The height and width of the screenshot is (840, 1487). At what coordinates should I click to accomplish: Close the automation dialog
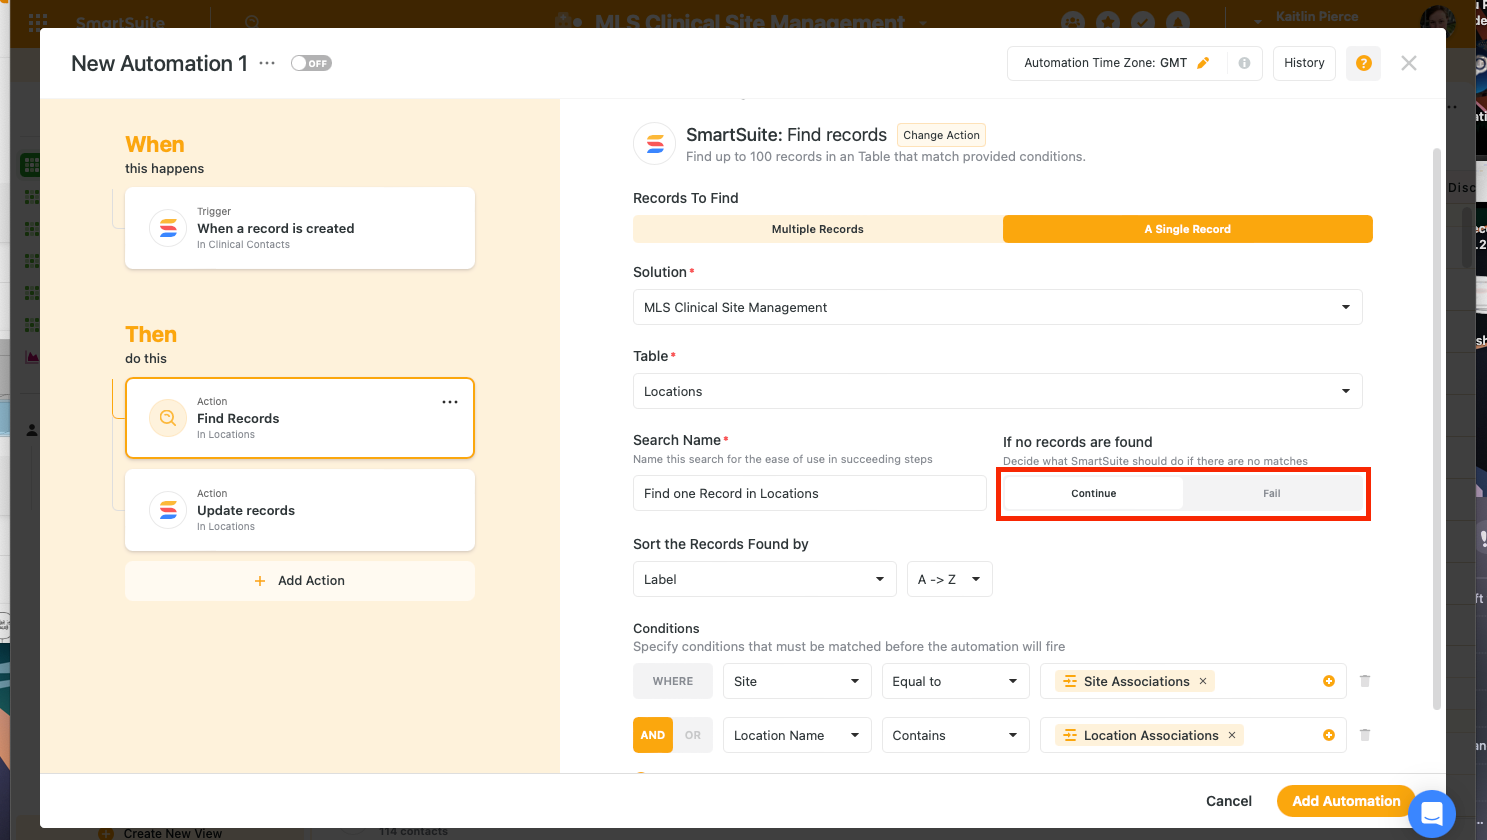(x=1409, y=63)
